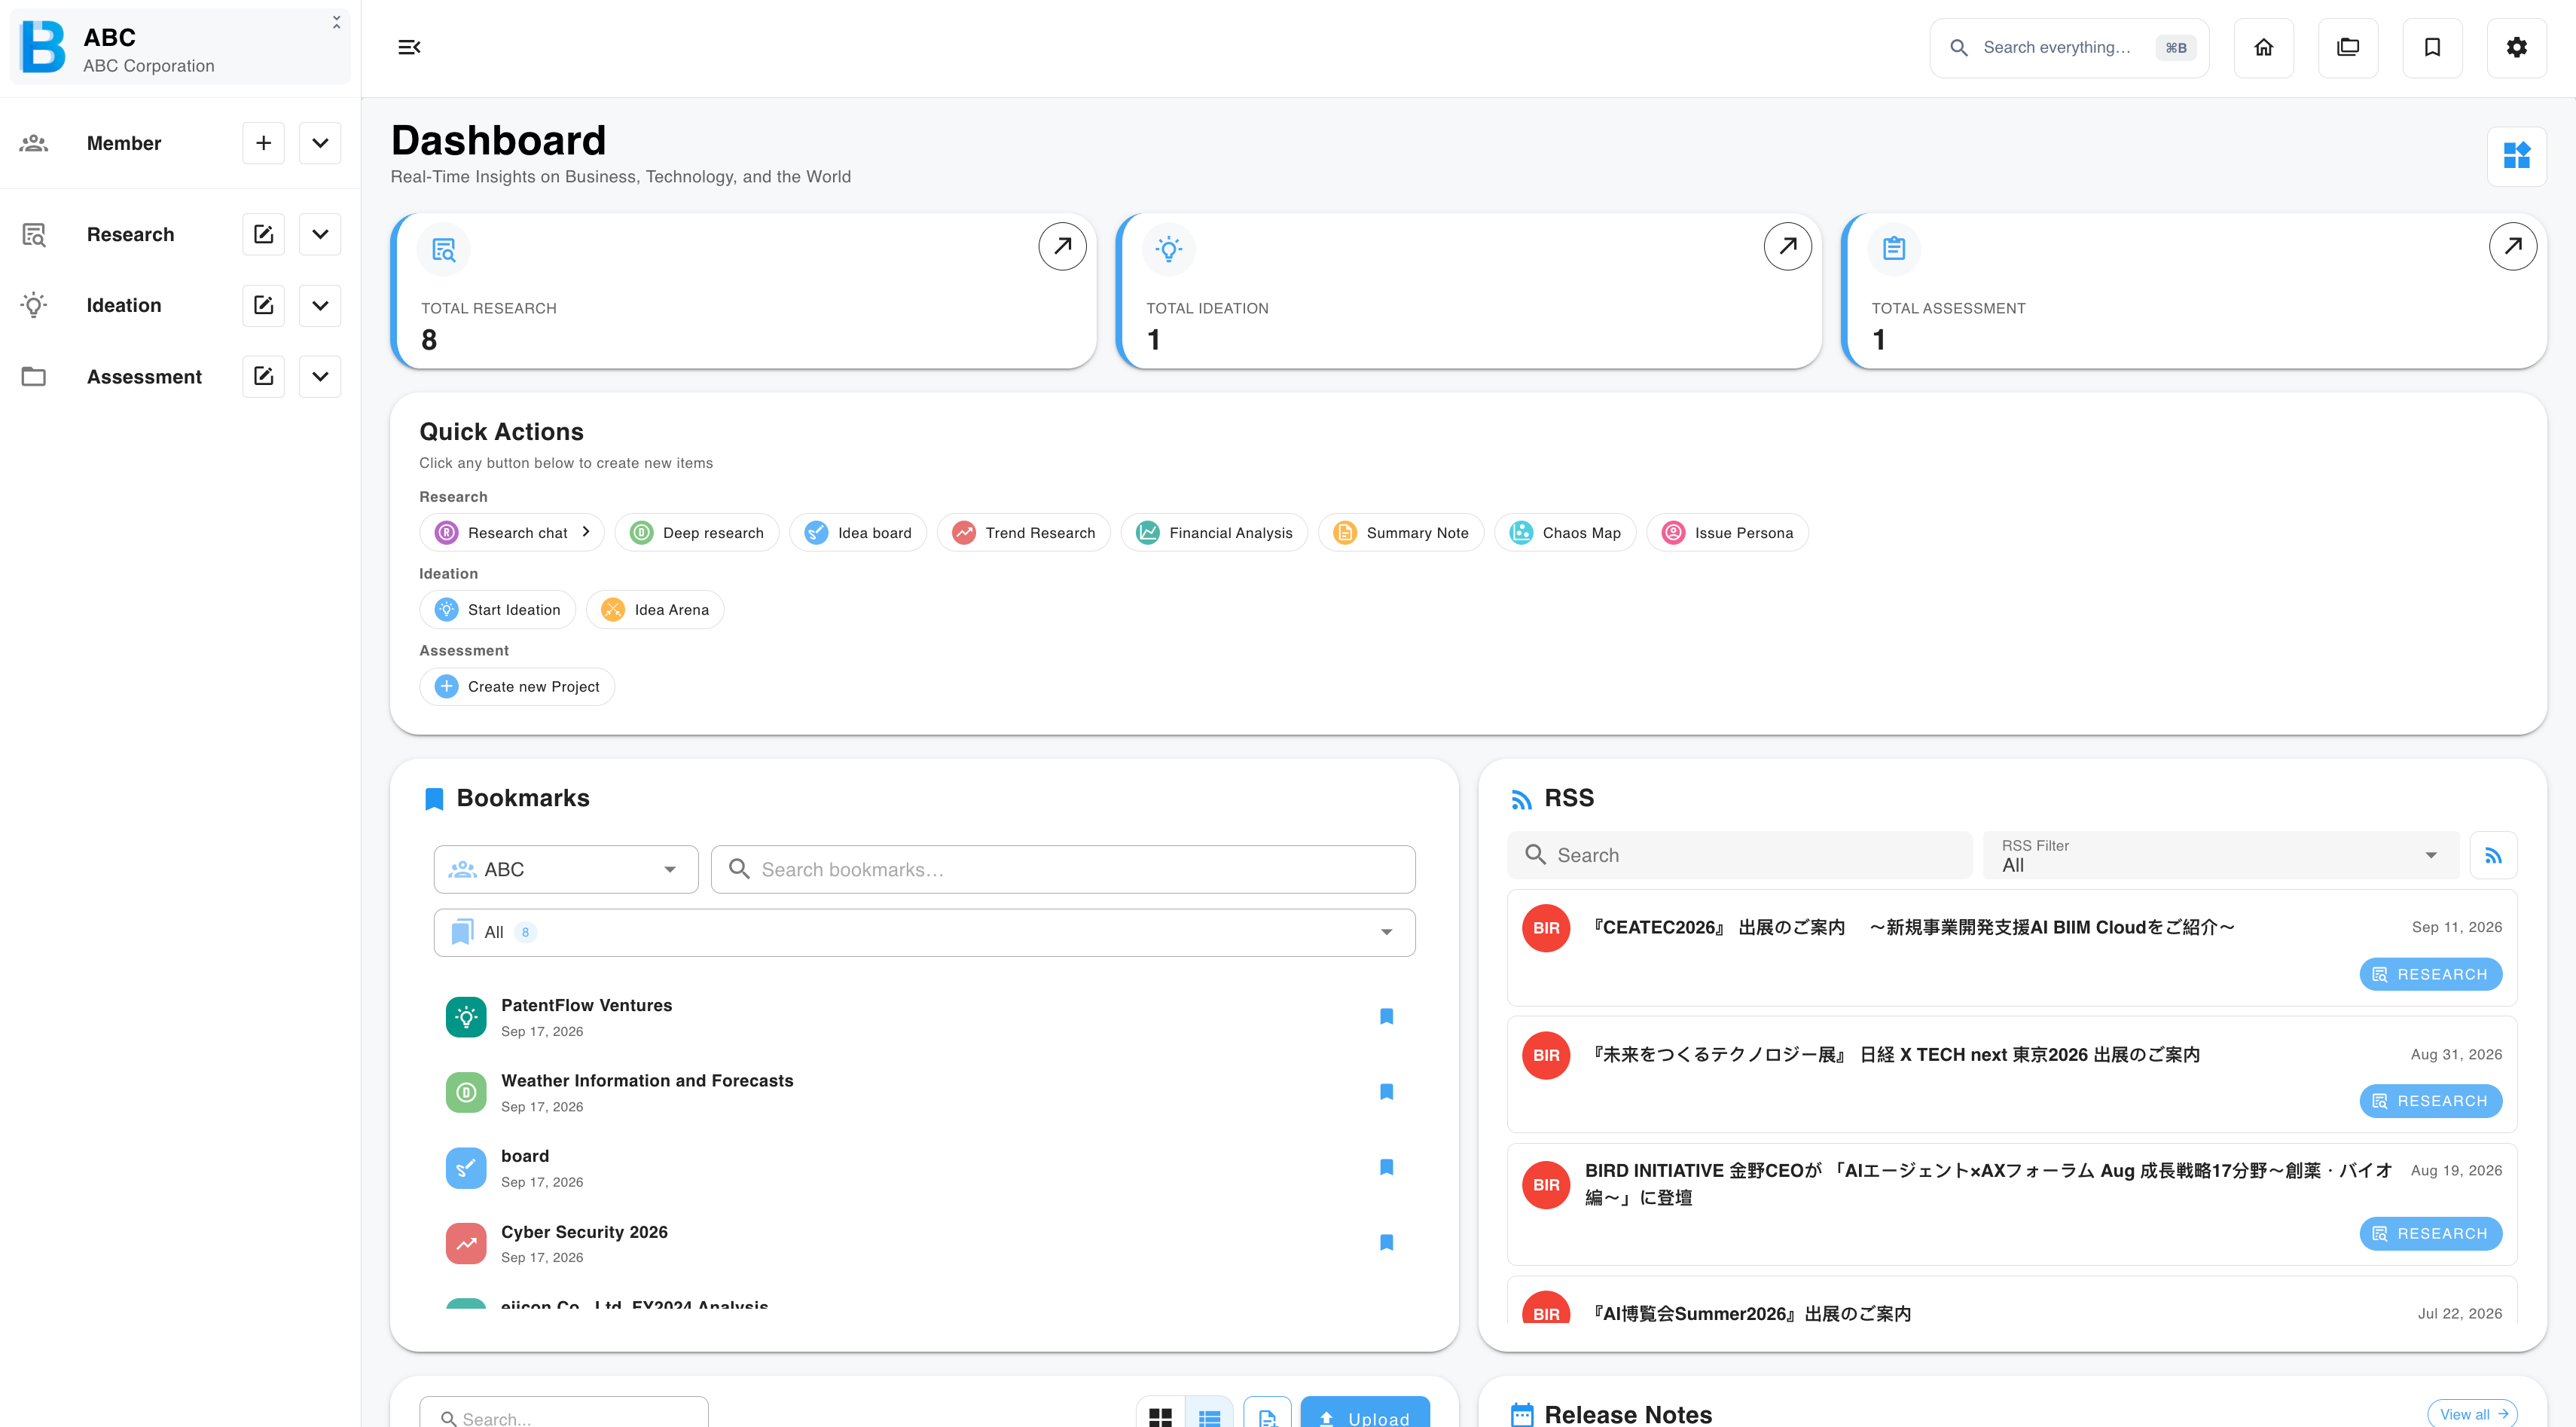Create new Research via edit icon
This screenshot has height=1427, width=2576.
(264, 234)
